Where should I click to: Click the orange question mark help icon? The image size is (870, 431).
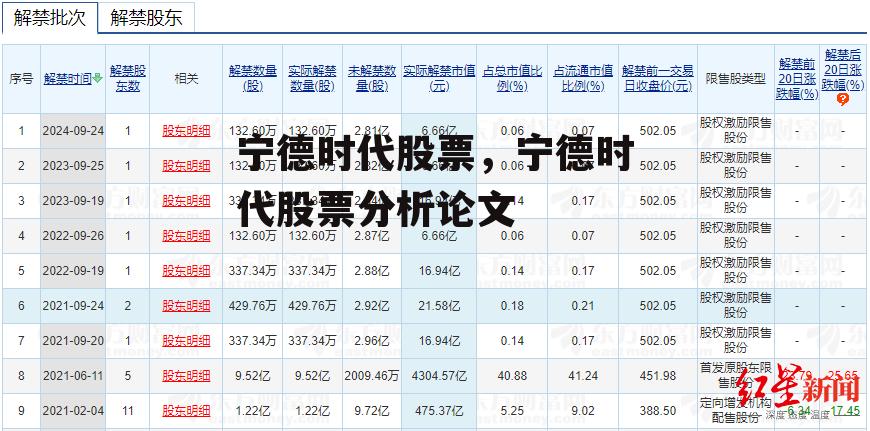pyautogui.click(x=843, y=99)
